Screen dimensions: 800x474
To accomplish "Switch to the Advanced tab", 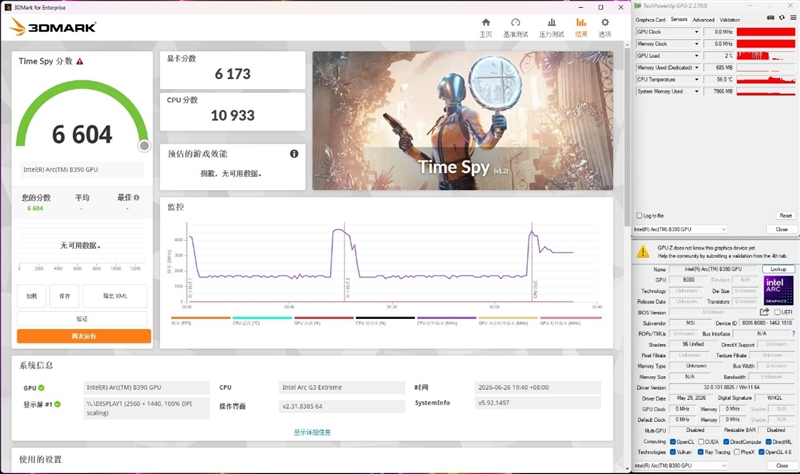I will (x=704, y=19).
